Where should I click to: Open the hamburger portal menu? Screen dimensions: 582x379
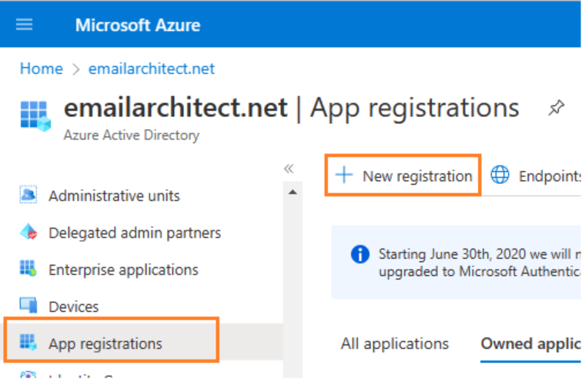pos(24,25)
